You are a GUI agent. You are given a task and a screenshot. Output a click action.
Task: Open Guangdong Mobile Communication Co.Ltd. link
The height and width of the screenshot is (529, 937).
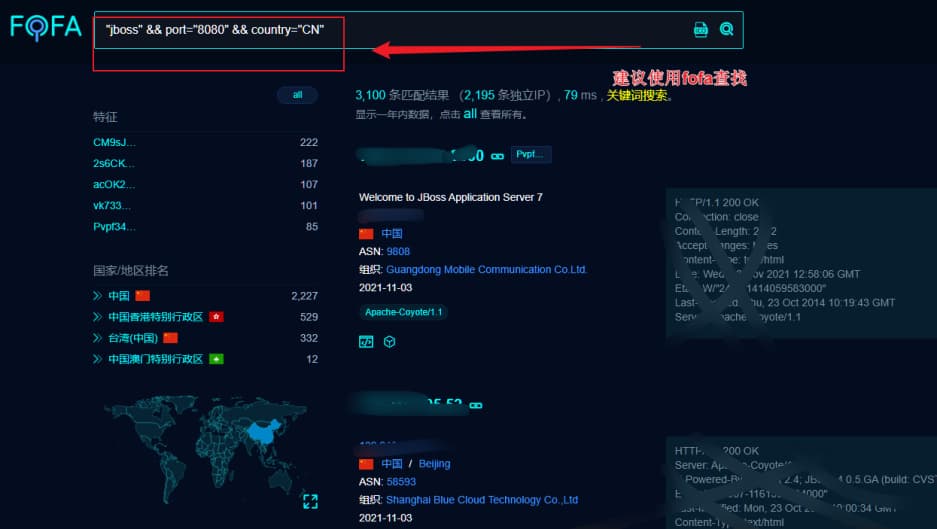pyautogui.click(x=486, y=270)
